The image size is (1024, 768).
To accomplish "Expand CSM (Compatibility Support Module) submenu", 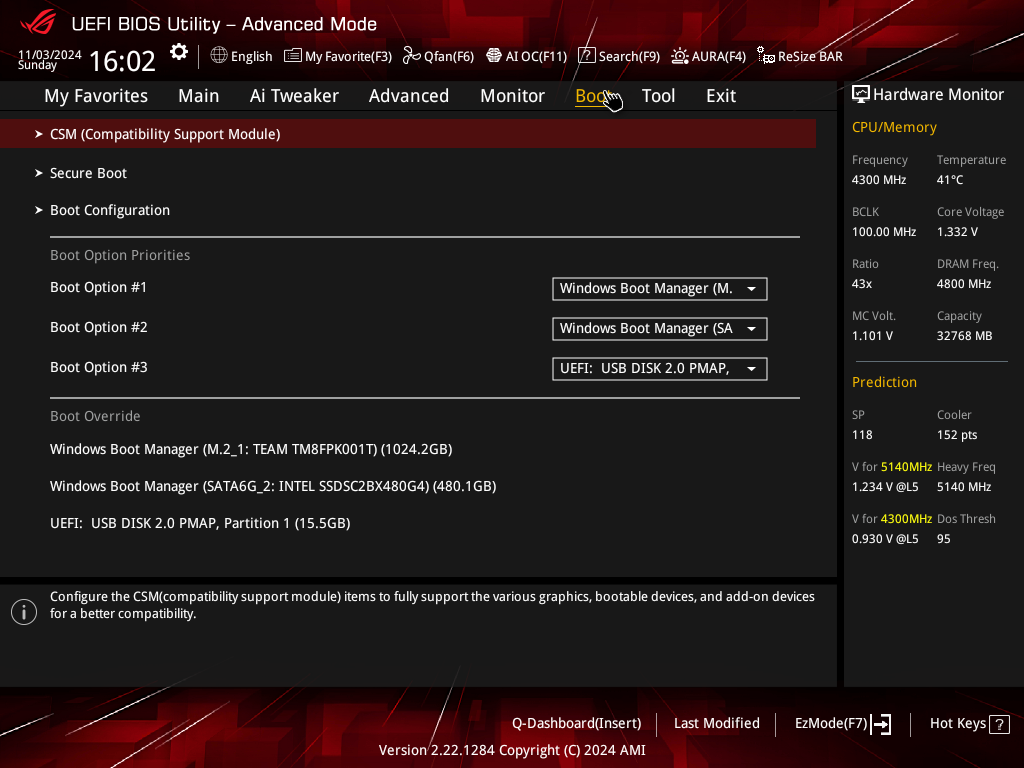I will click(408, 134).
